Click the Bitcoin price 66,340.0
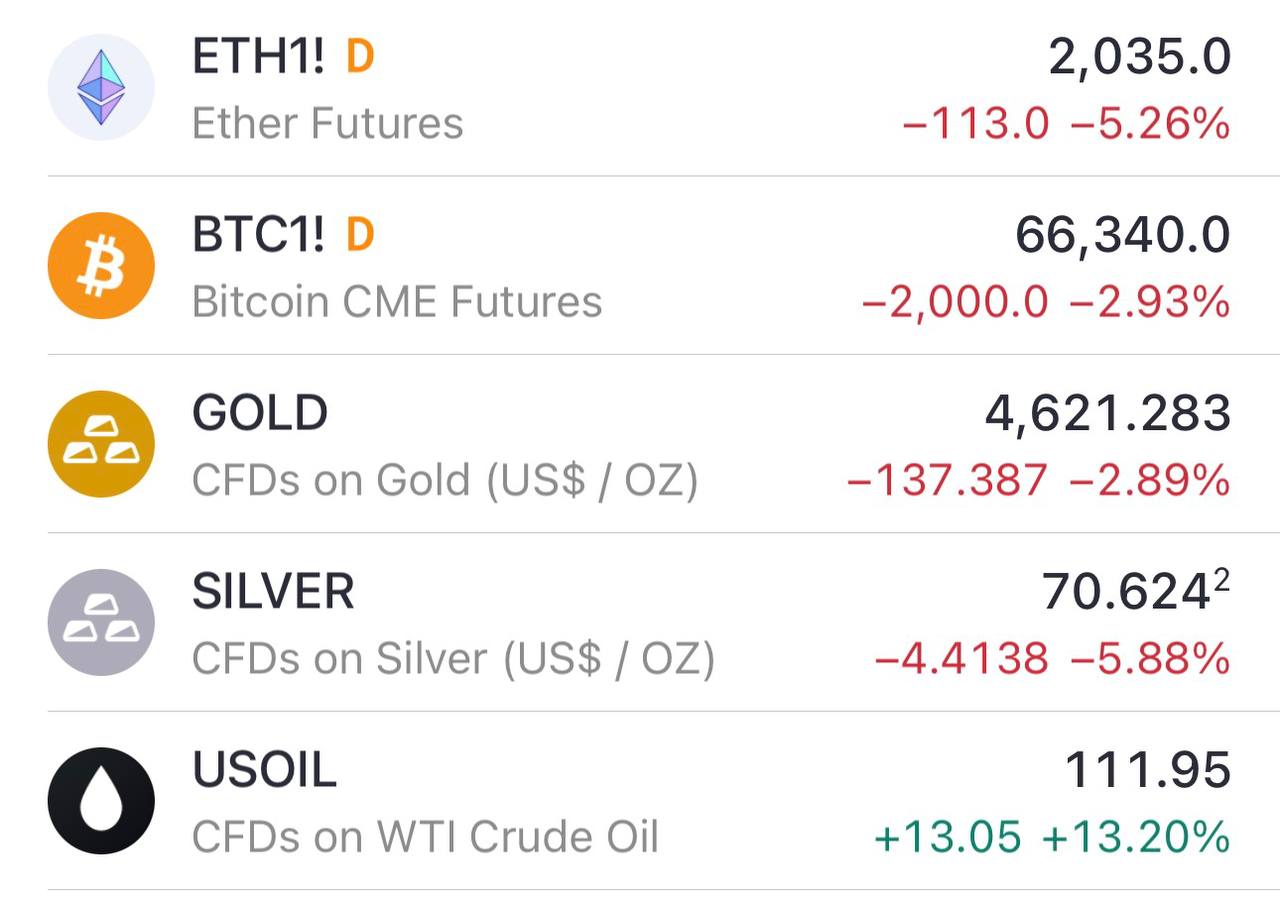Screen dimensions: 1280x898 click(x=1122, y=236)
